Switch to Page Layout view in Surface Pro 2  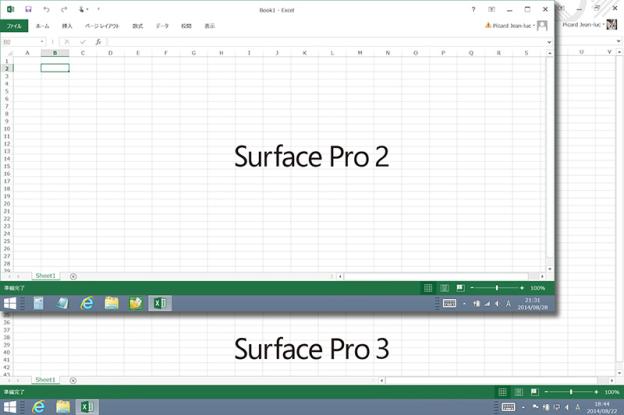tap(444, 288)
